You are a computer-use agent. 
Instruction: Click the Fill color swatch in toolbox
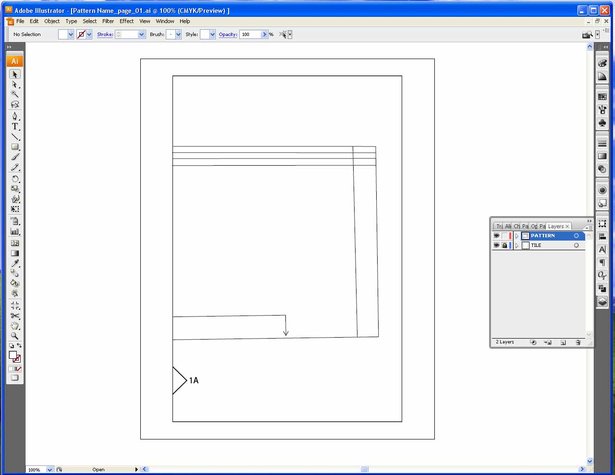click(x=13, y=355)
